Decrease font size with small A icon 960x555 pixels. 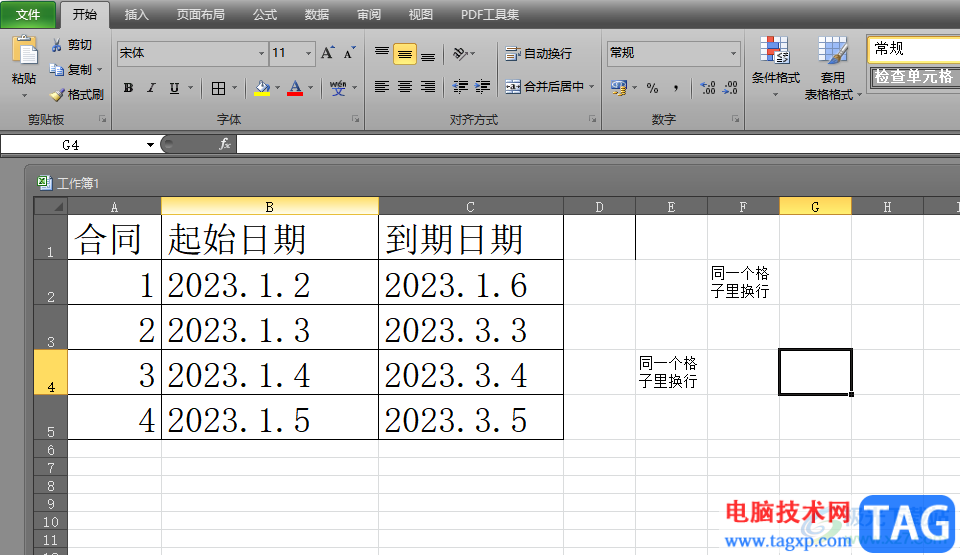coord(350,53)
